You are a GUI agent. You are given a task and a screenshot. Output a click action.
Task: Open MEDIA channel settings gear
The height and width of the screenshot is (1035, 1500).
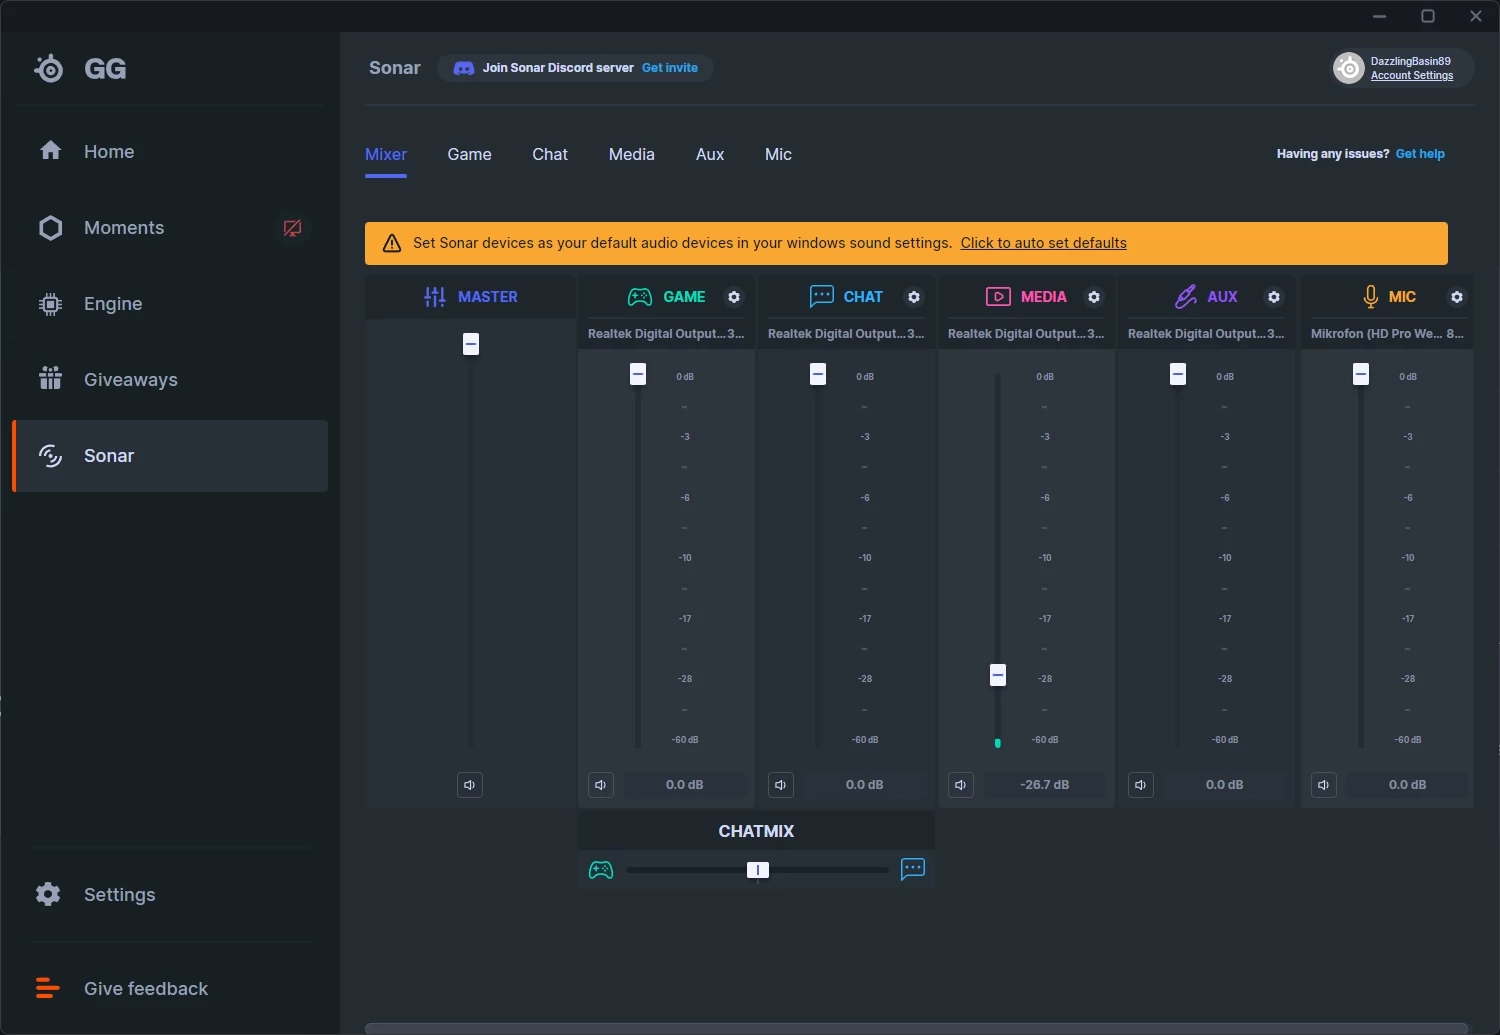[1094, 297]
